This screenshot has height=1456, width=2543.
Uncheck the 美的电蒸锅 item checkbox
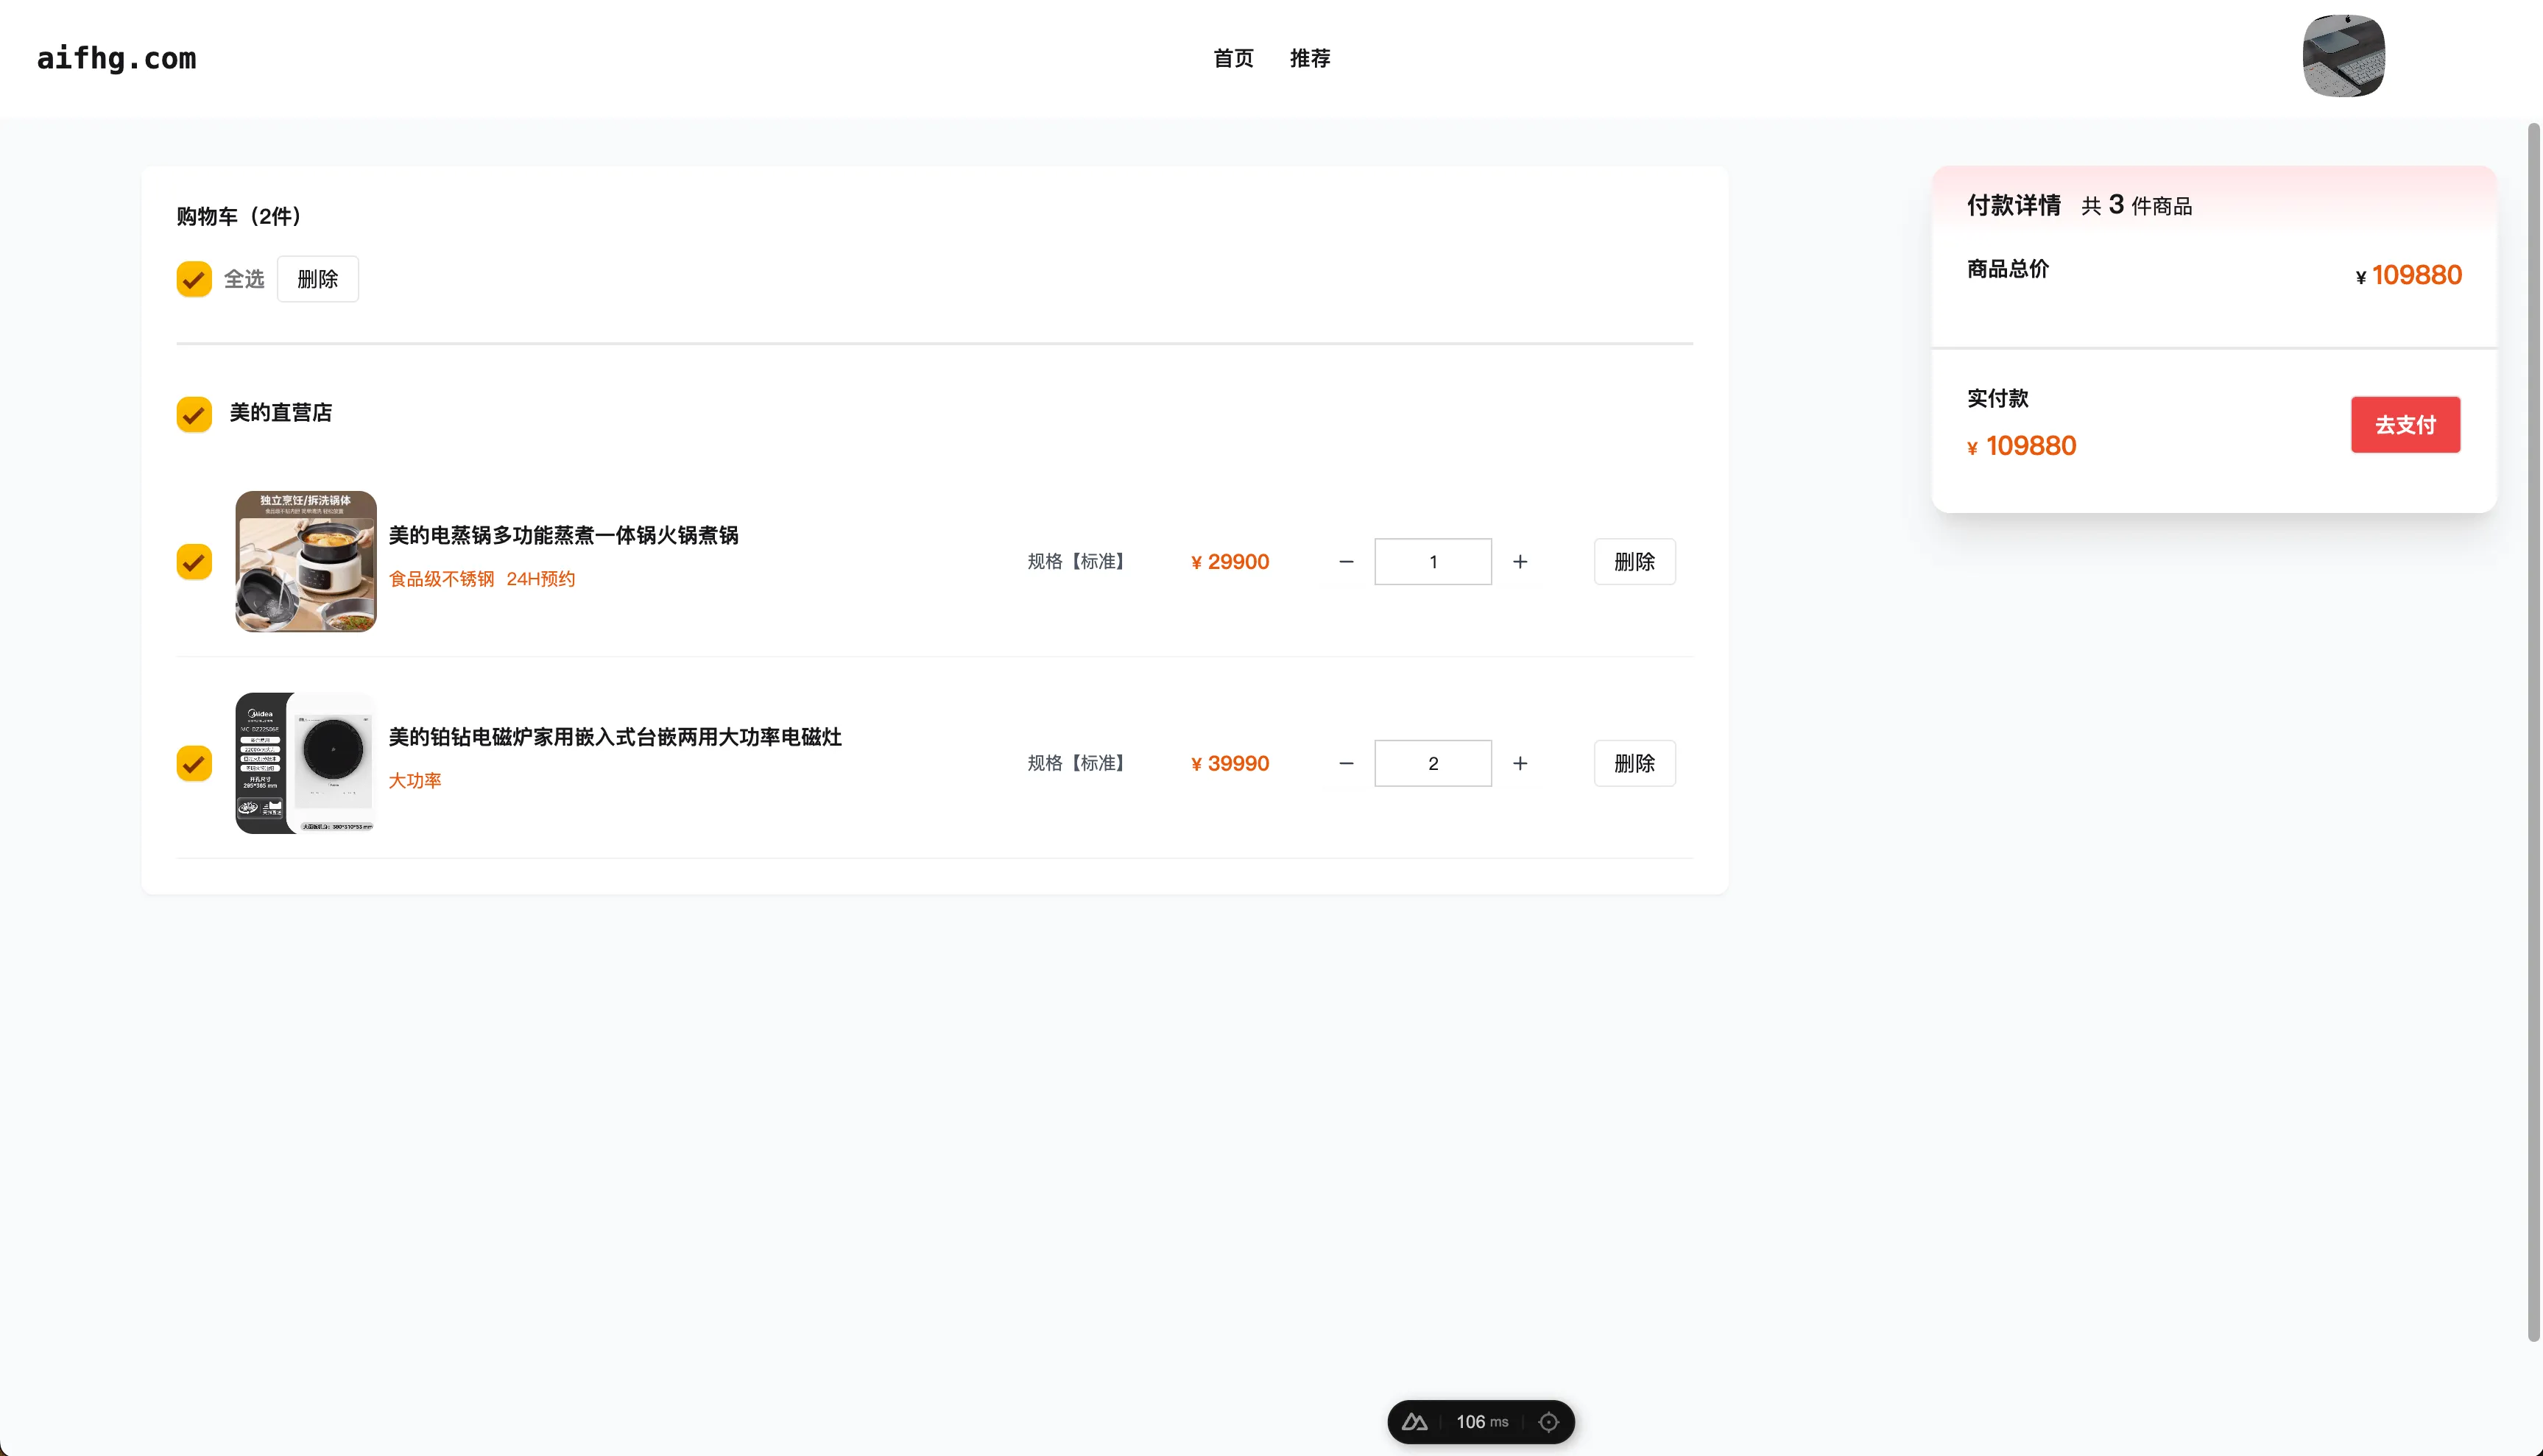point(194,562)
